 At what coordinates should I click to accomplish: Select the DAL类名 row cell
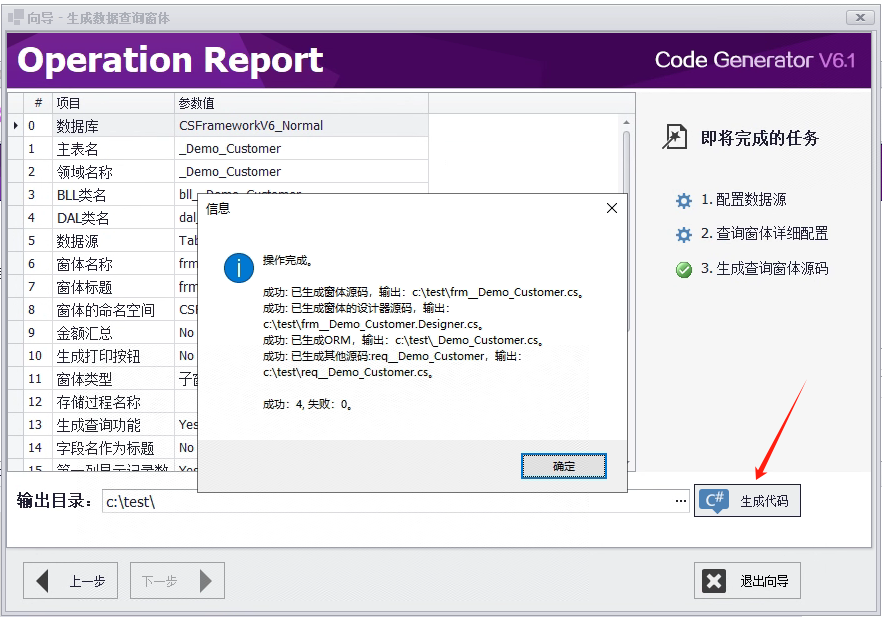(113, 218)
